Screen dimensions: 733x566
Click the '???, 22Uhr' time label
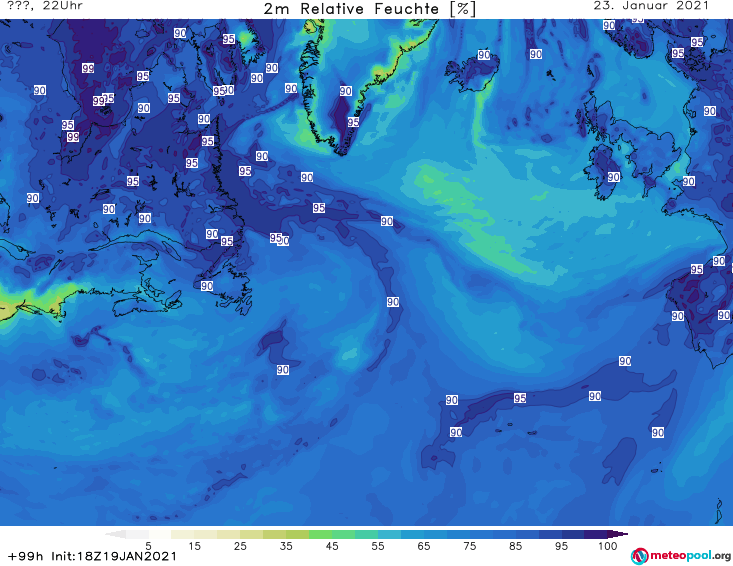coord(45,6)
